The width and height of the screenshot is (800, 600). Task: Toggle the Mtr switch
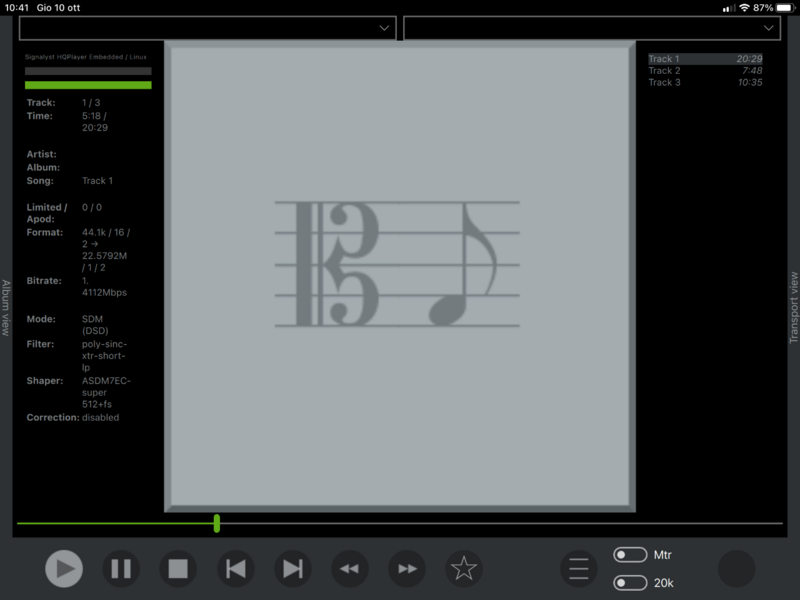click(630, 555)
